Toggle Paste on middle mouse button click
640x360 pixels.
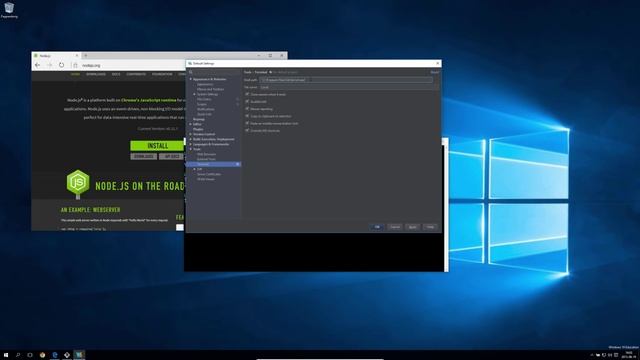click(247, 123)
